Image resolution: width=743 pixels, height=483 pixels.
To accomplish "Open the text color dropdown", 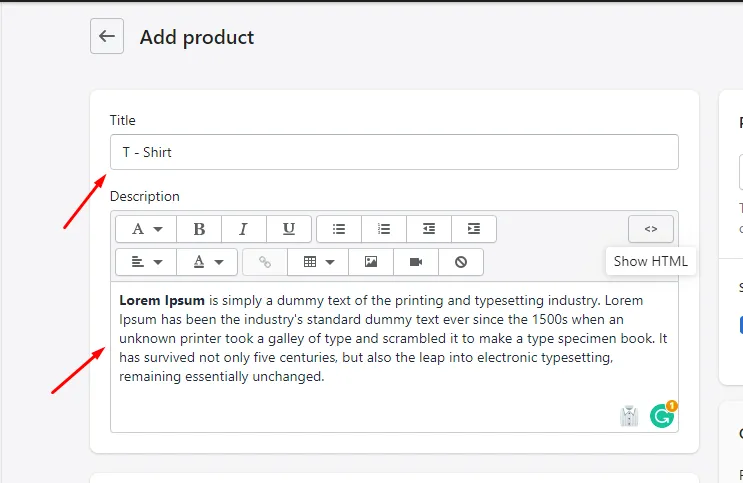I will [x=207, y=262].
